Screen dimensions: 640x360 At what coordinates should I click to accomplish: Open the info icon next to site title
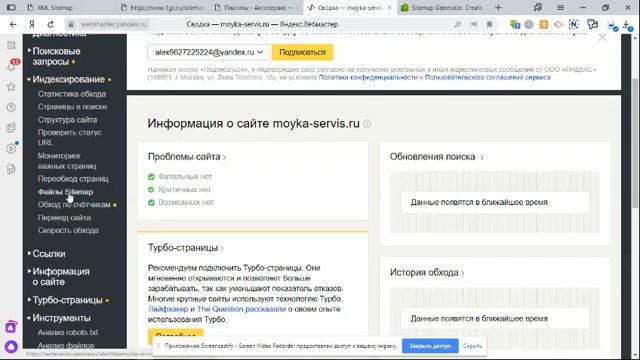367,124
